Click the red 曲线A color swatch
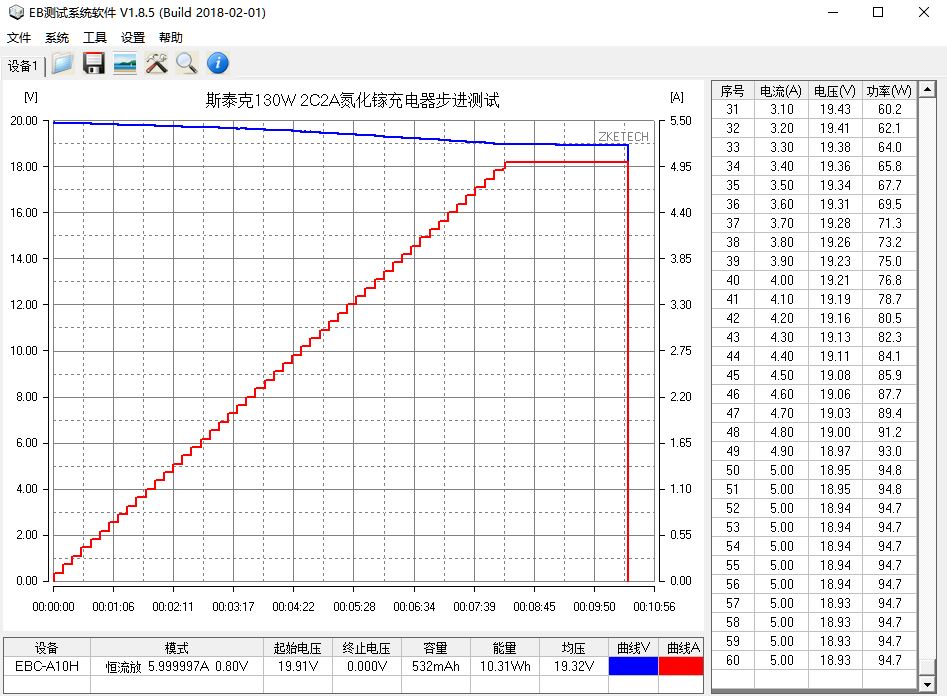Screen dimensions: 947x696 tap(682, 666)
